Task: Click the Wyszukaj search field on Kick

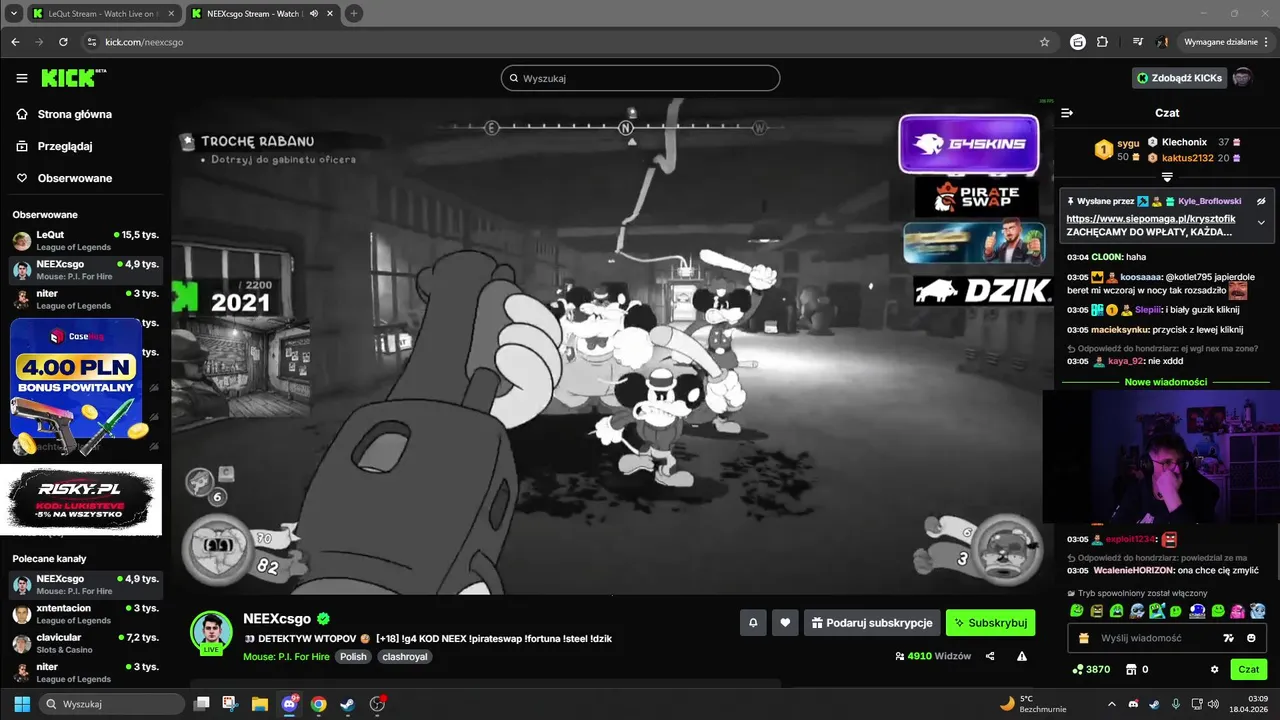Action: tap(640, 78)
